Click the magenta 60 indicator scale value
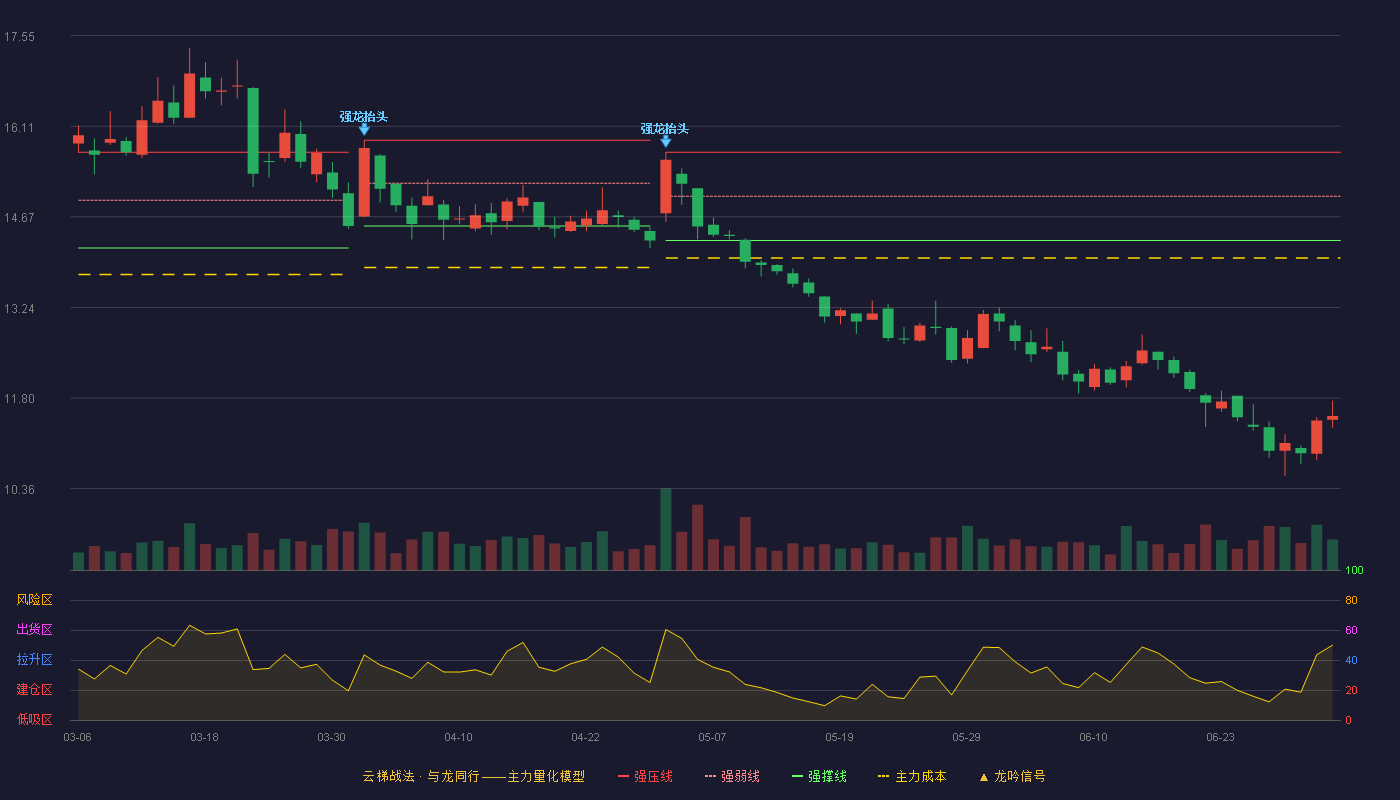 (x=1351, y=630)
